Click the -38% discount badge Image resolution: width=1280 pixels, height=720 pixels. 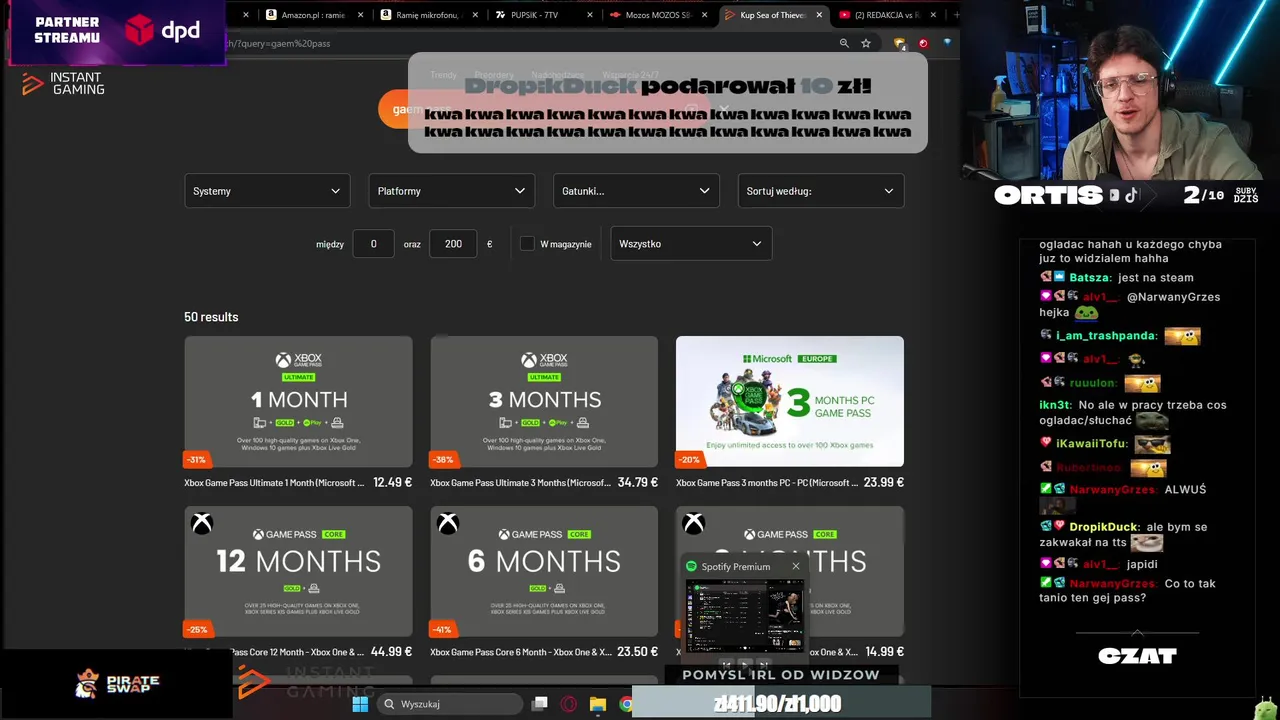443,460
